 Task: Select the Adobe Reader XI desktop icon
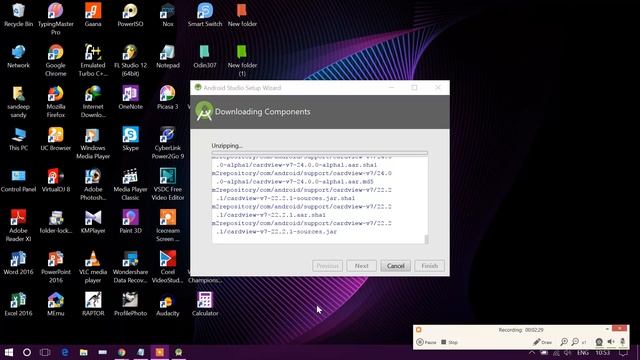click(x=18, y=226)
